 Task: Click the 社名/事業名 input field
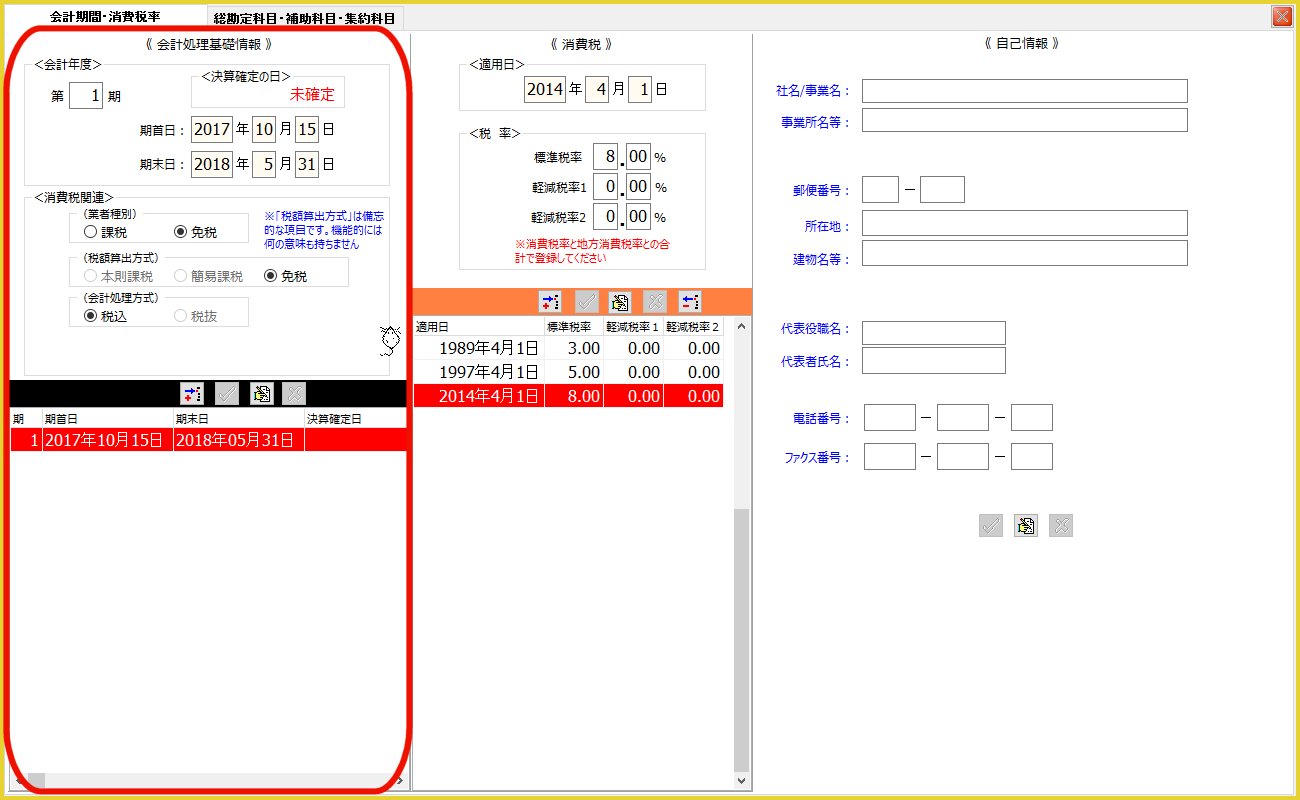coord(1024,91)
